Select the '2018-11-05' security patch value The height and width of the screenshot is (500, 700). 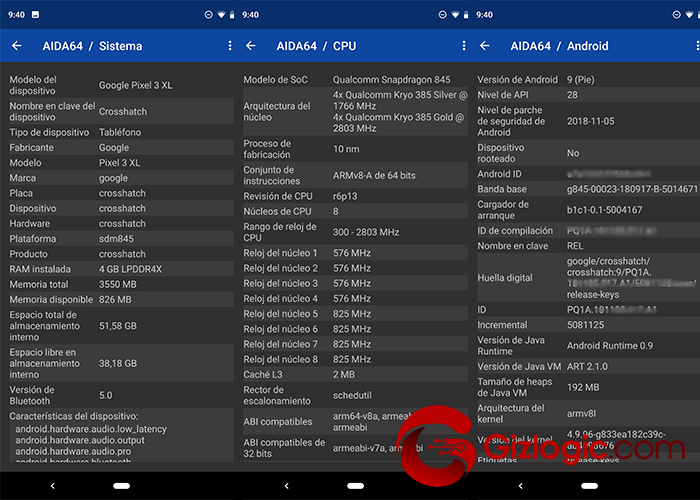591,121
